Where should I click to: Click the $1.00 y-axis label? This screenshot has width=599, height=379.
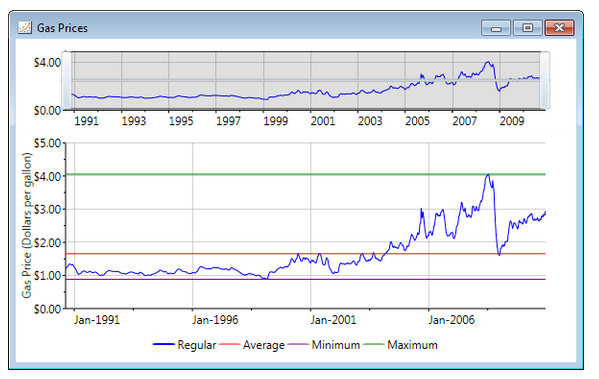pyautogui.click(x=47, y=275)
